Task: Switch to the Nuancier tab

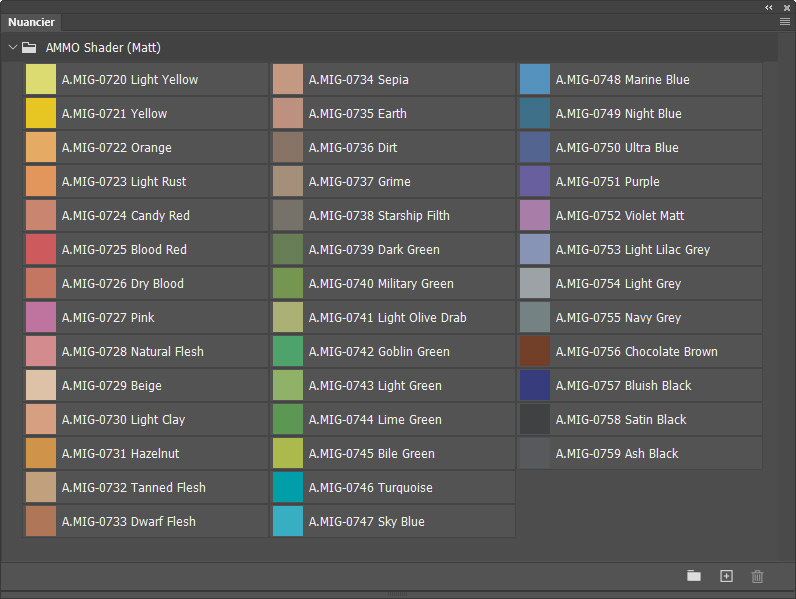Action: pos(31,22)
